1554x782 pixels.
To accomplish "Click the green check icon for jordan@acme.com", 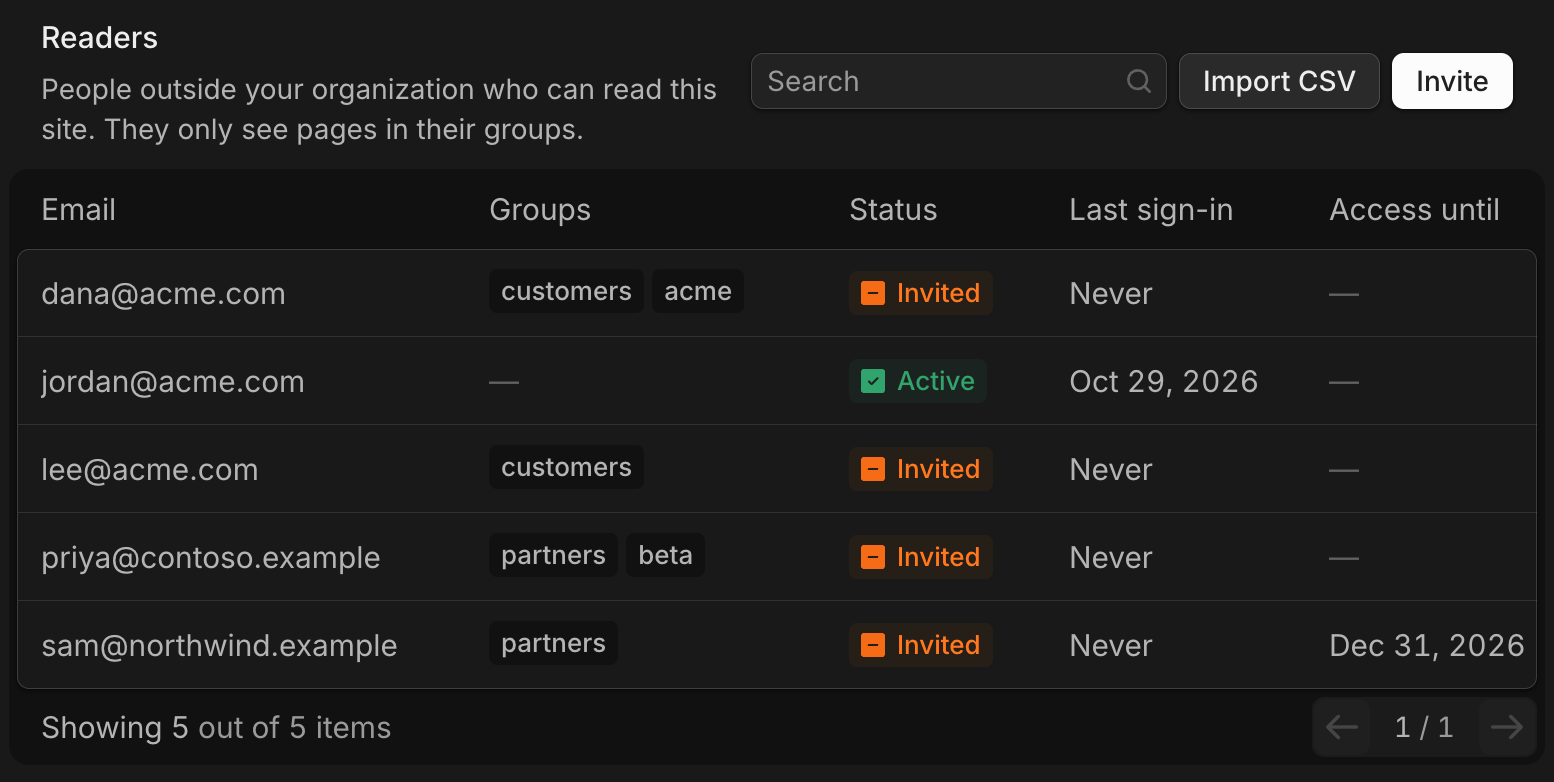I will pyautogui.click(x=873, y=381).
